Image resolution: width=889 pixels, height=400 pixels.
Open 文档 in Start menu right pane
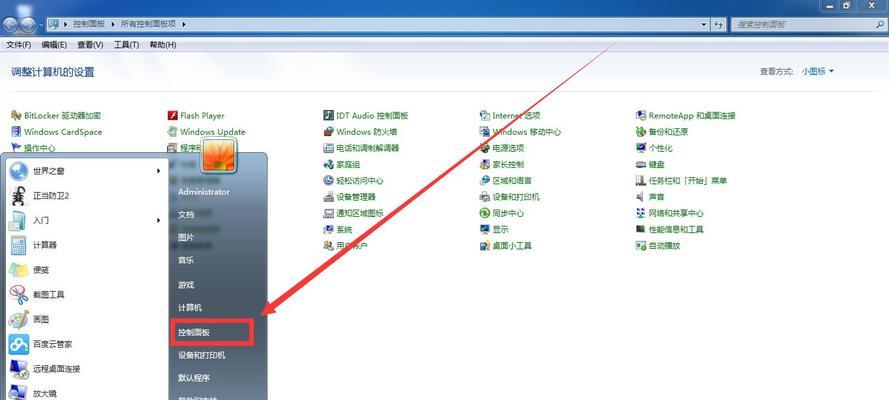[x=186, y=215]
